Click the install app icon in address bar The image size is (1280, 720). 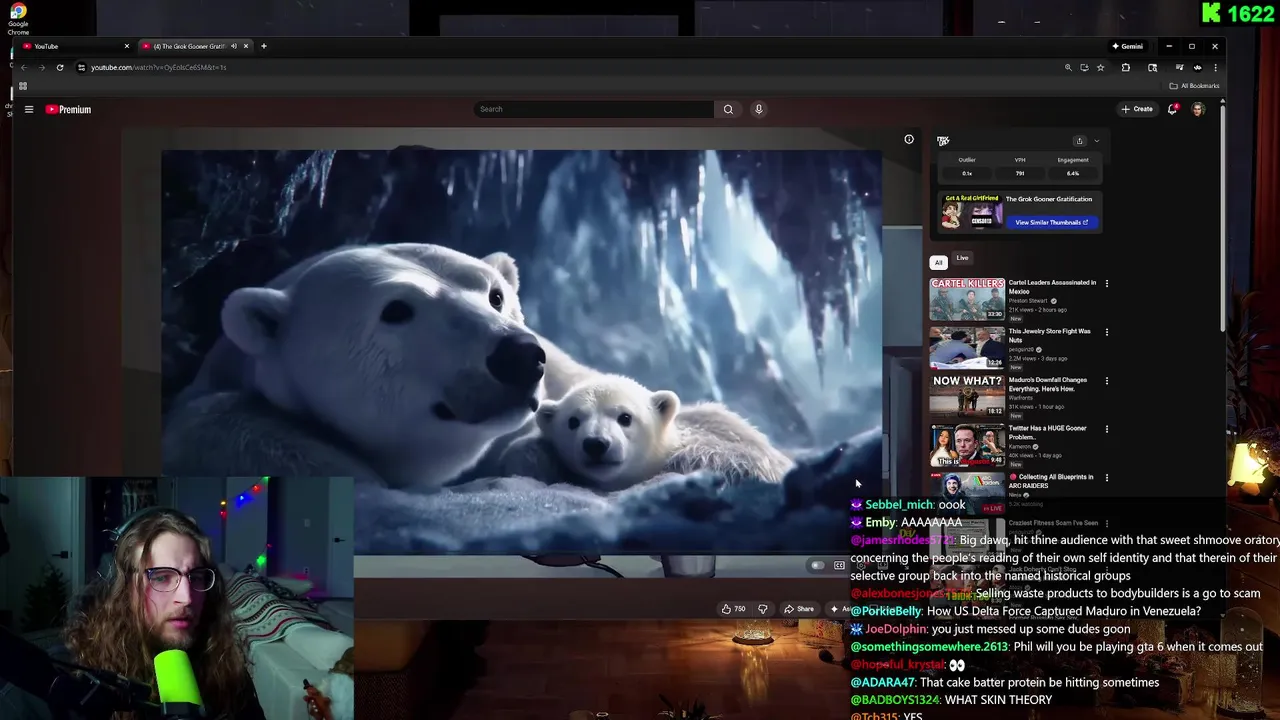click(1084, 67)
